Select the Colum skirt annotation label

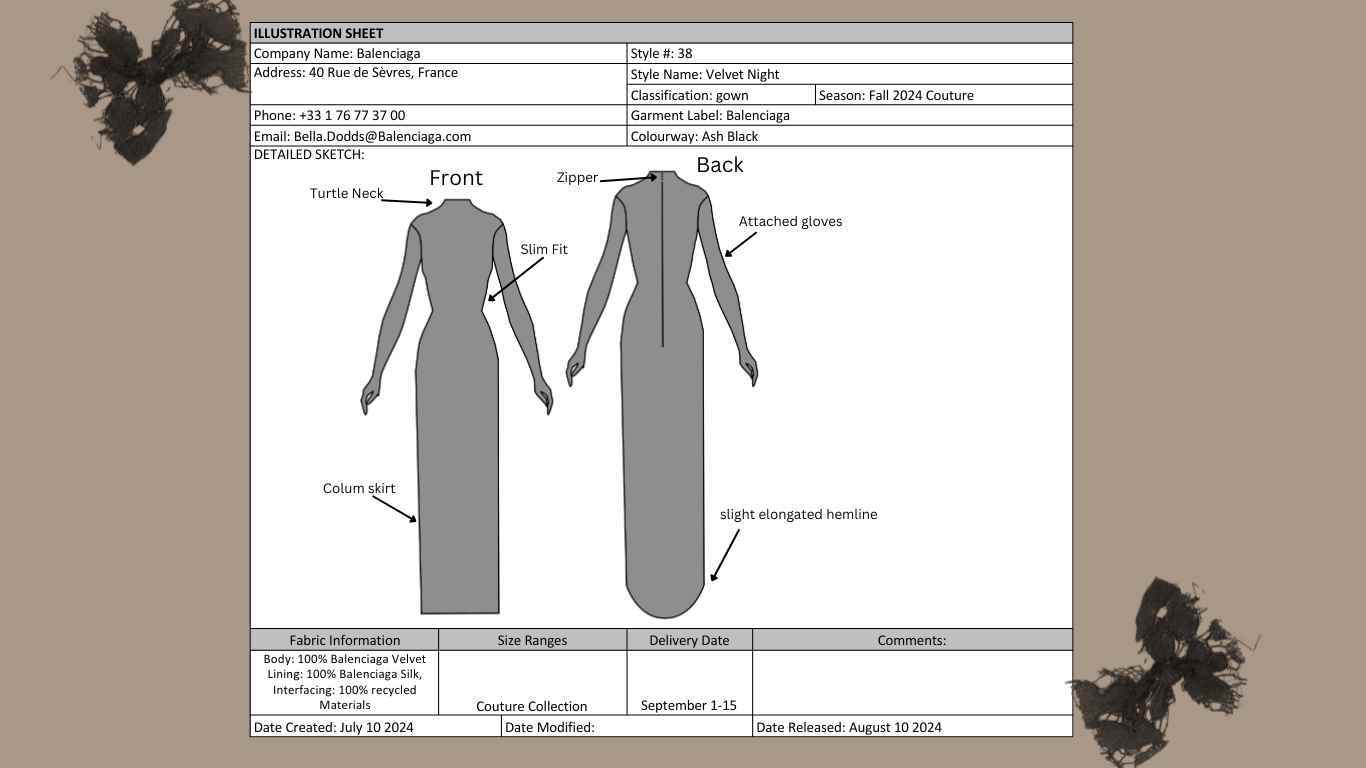pos(359,488)
